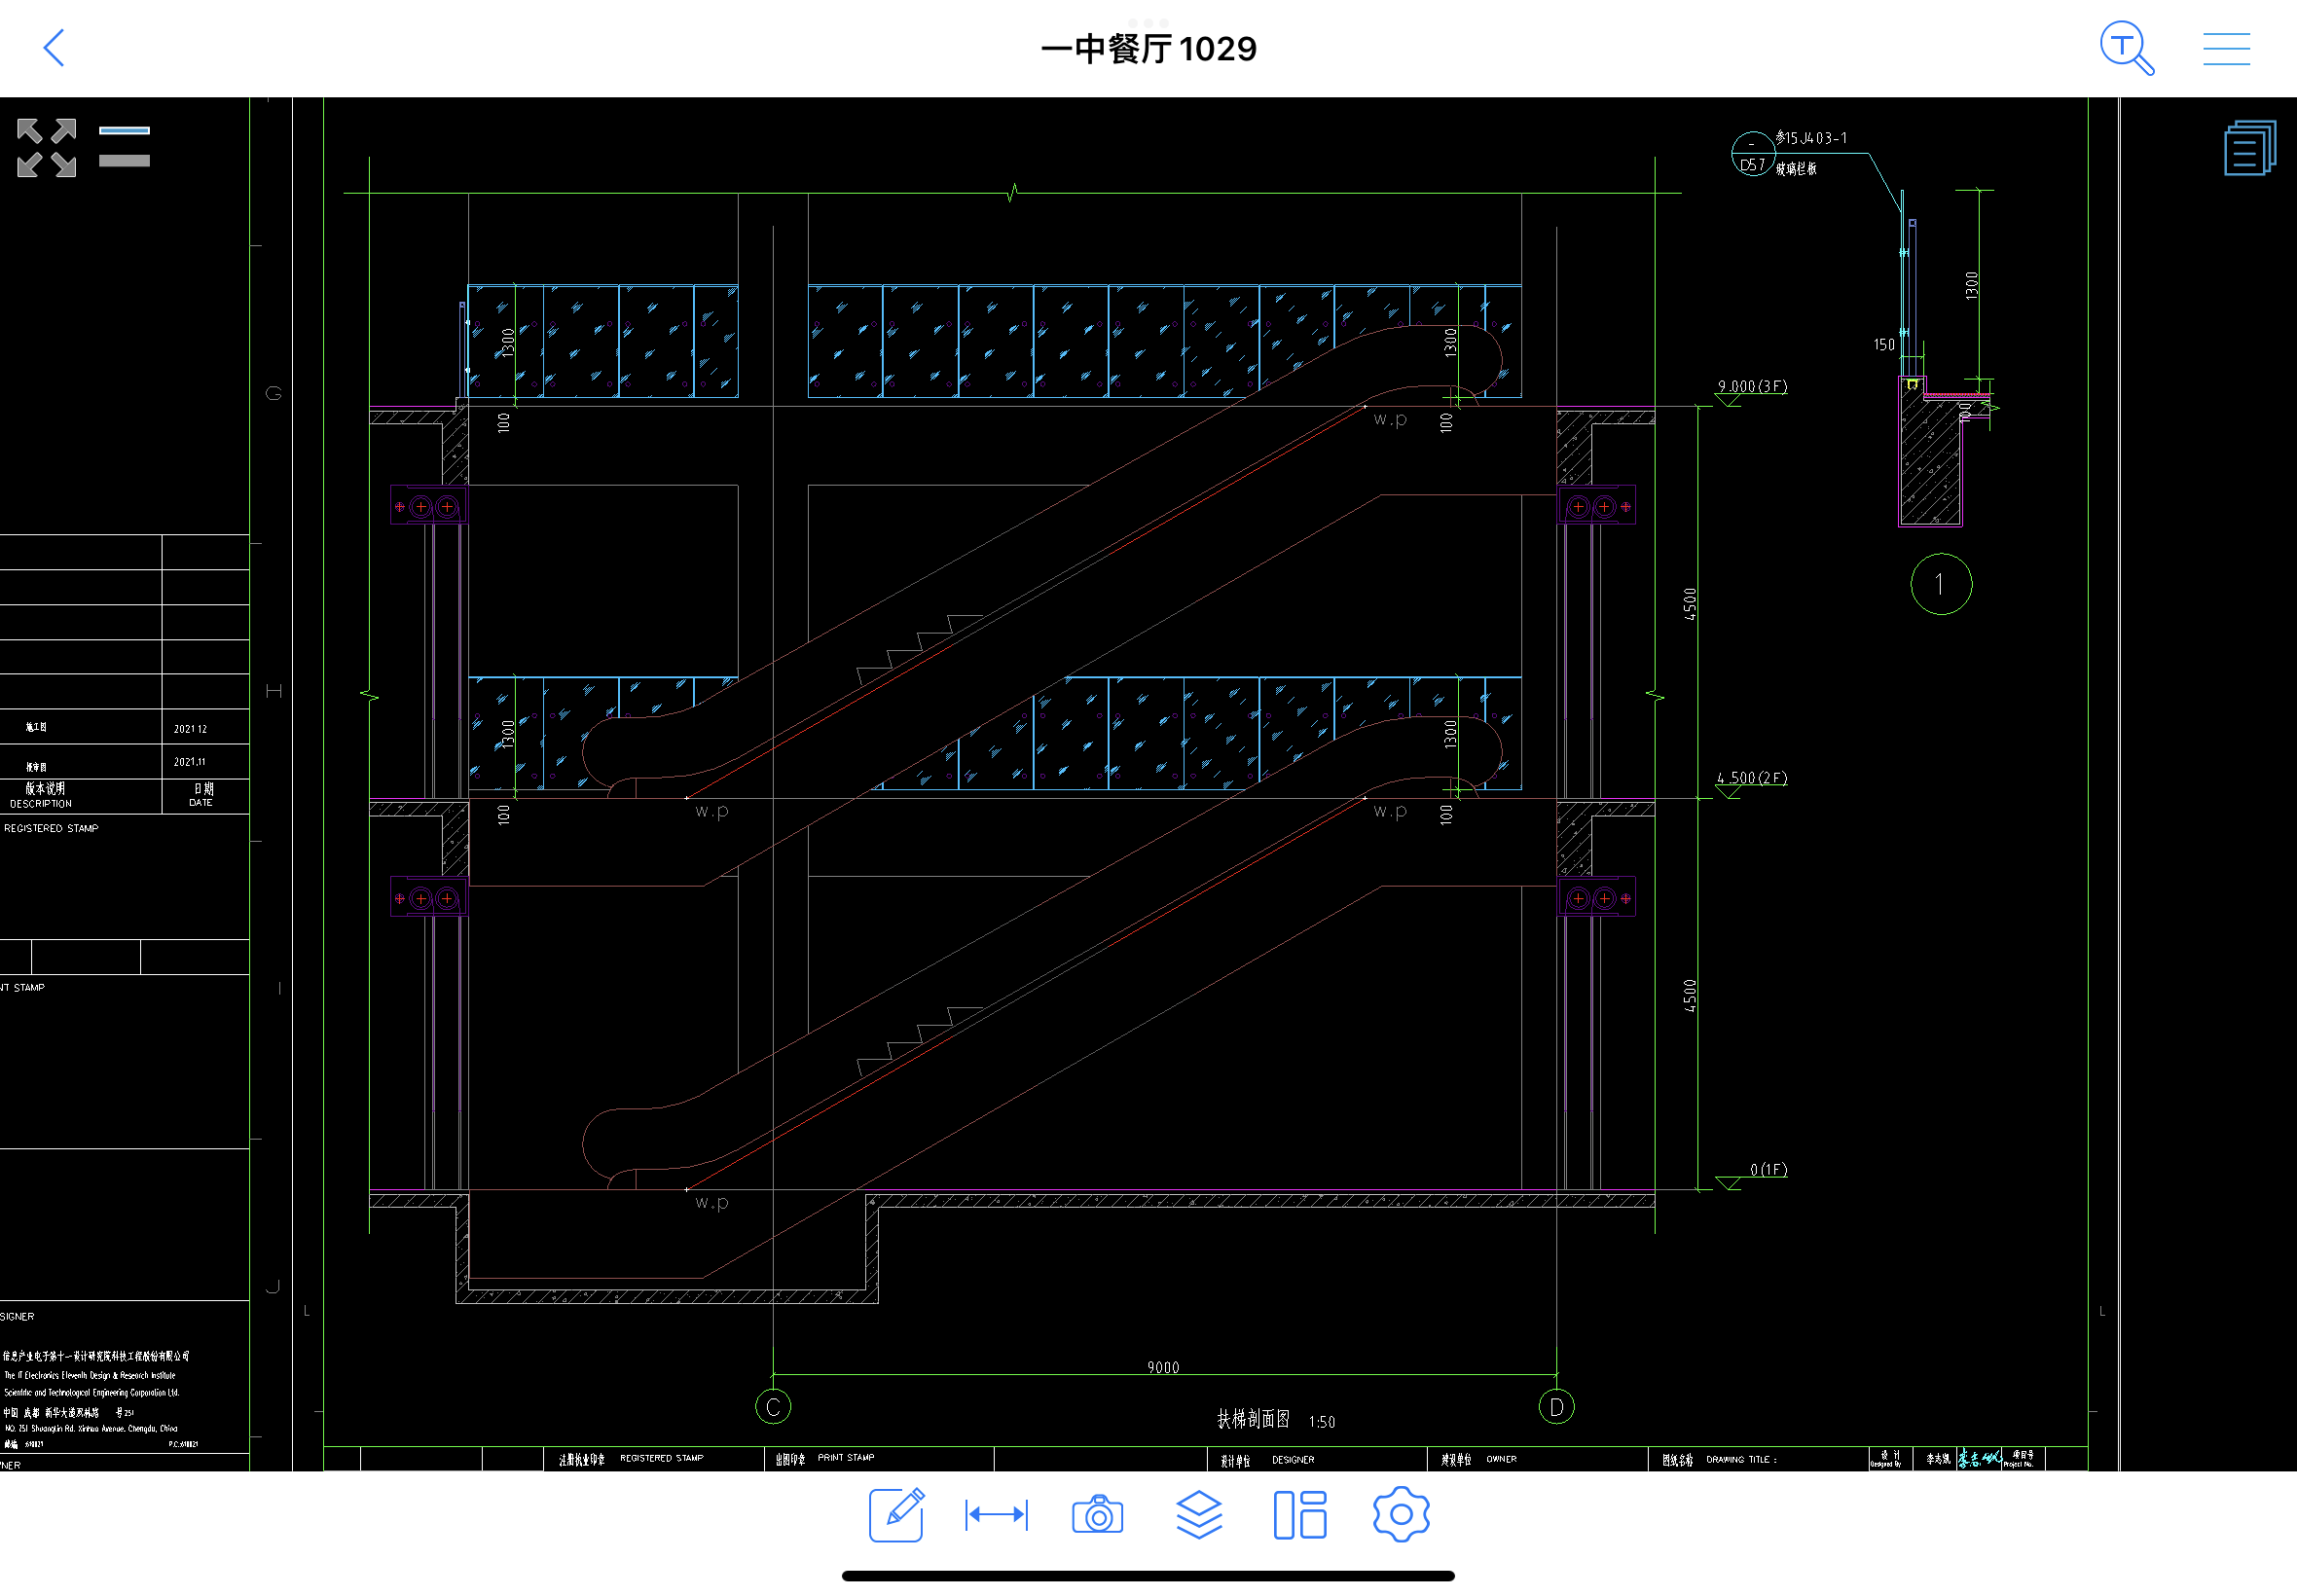Open the layout view switcher icon
Viewport: 2297px width, 1596px height.
(1300, 1515)
